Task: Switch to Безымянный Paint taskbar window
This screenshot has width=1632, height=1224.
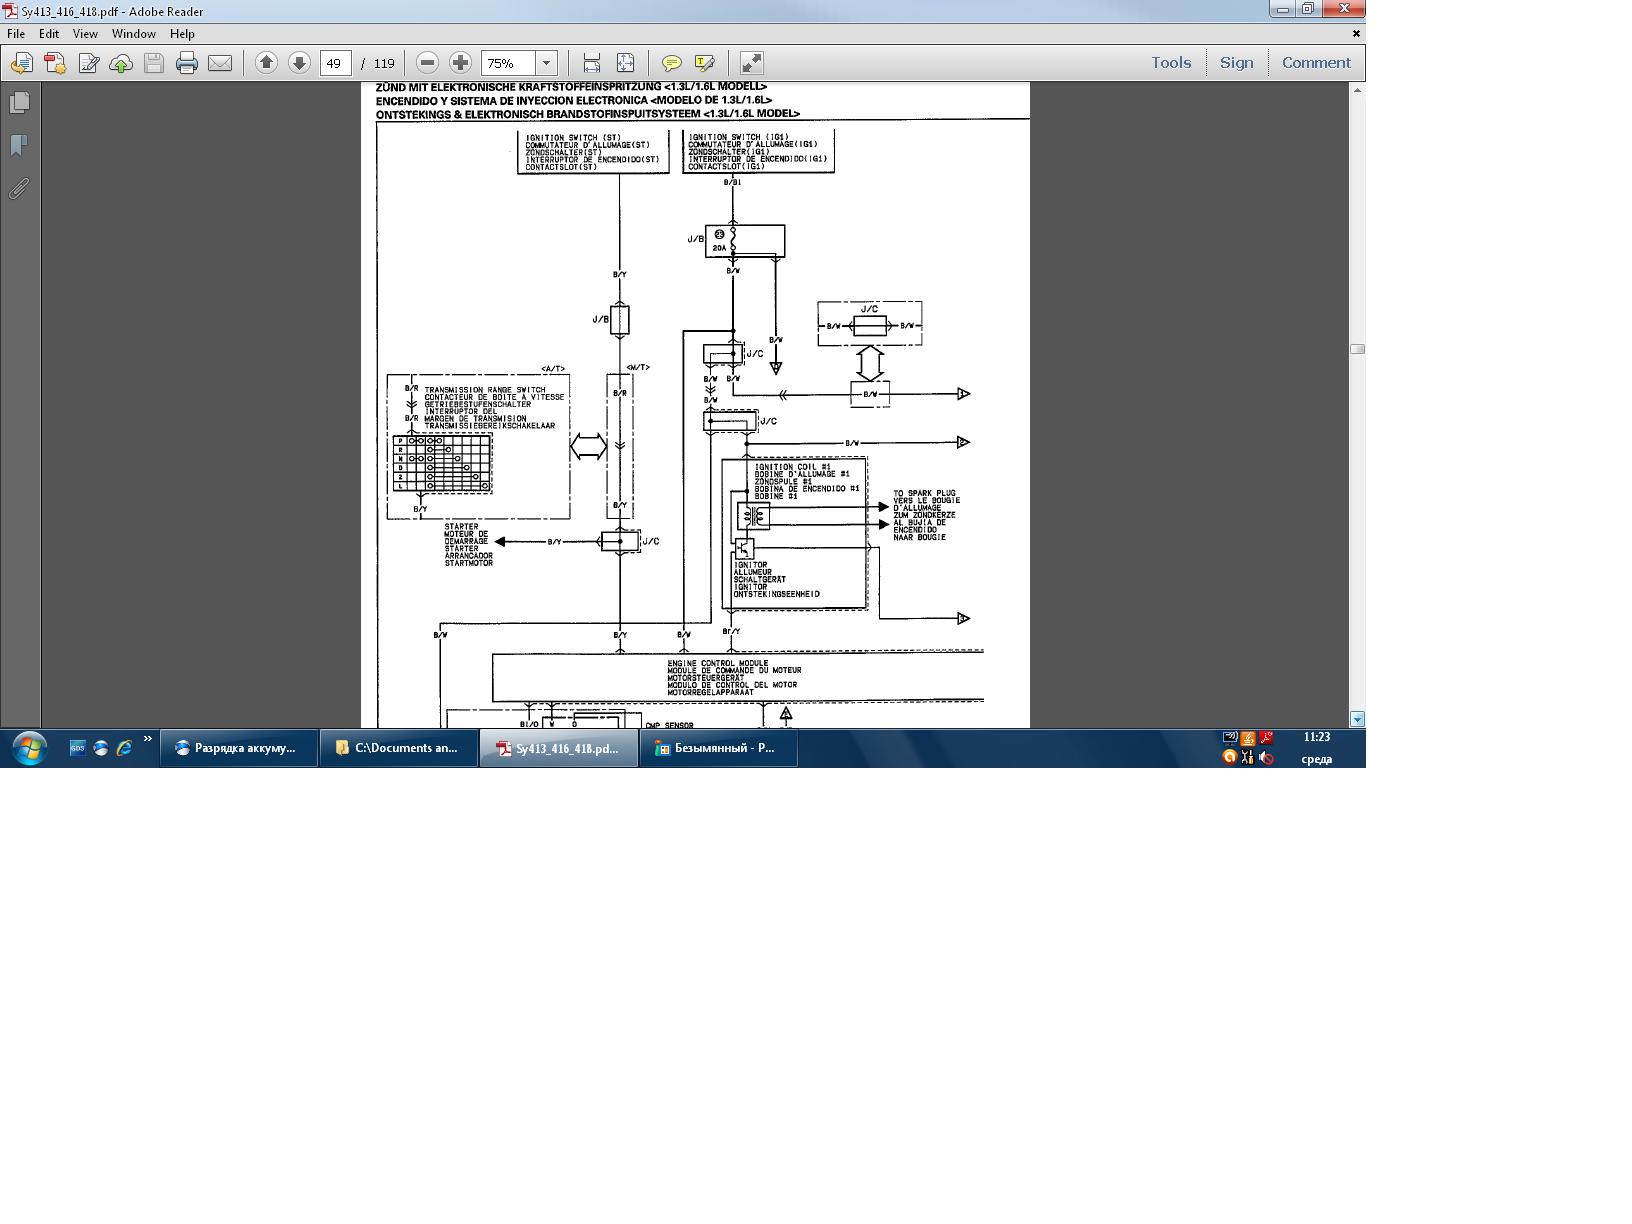Action: click(719, 747)
